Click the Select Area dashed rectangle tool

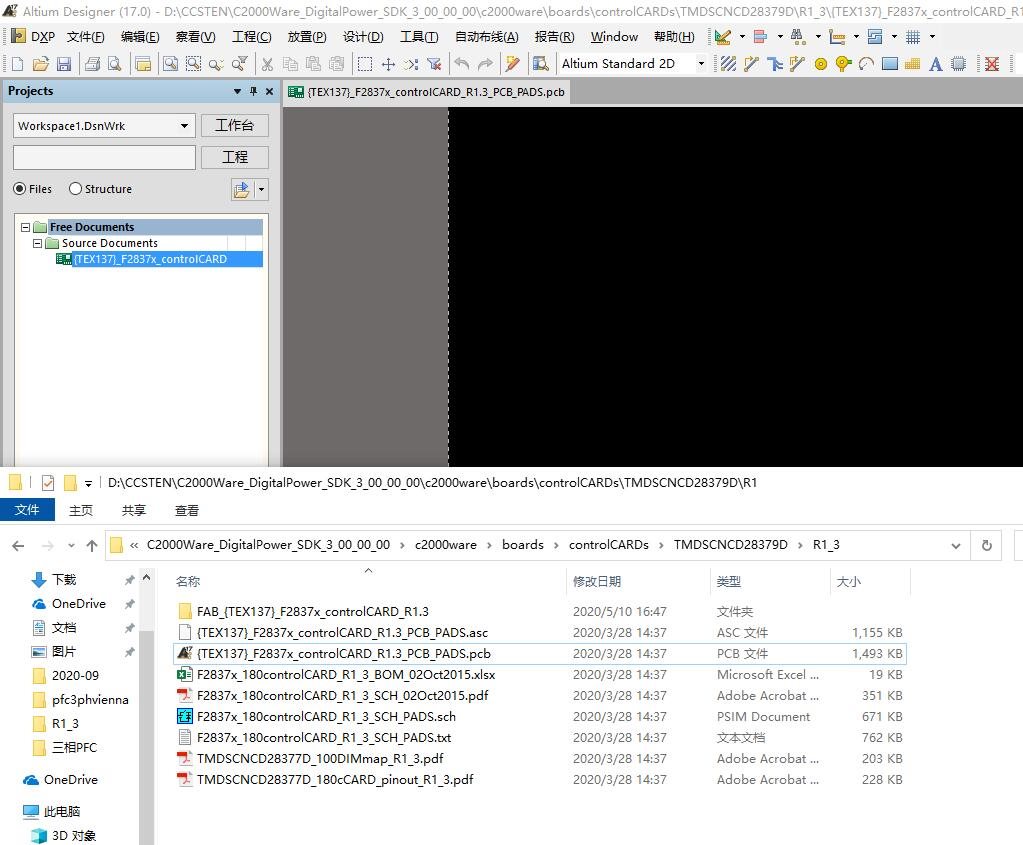click(x=365, y=63)
